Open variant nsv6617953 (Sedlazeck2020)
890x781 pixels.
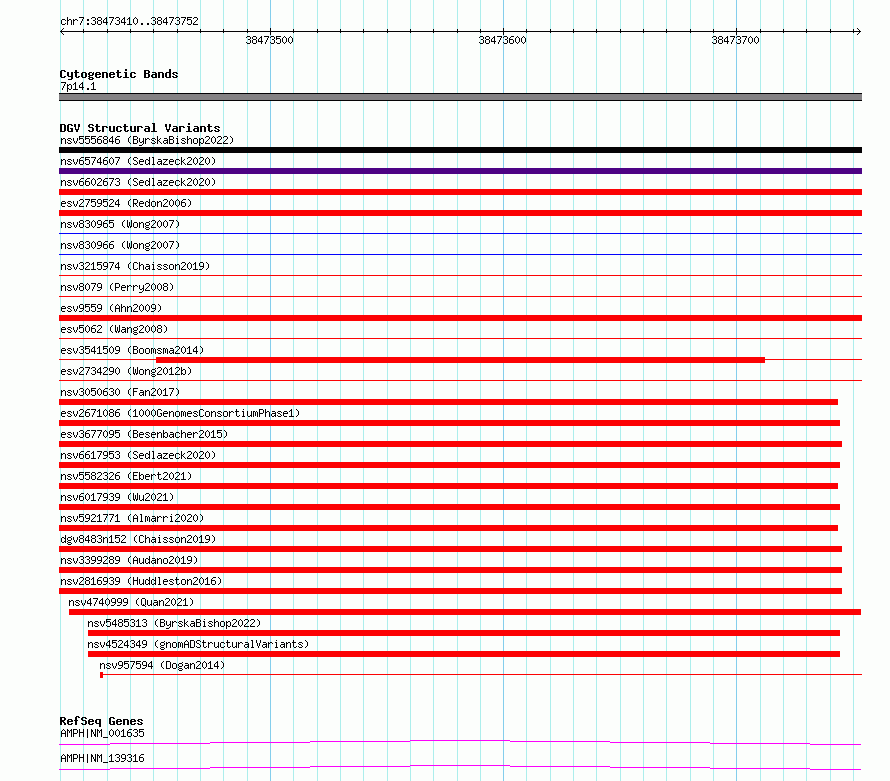pyautogui.click(x=138, y=455)
